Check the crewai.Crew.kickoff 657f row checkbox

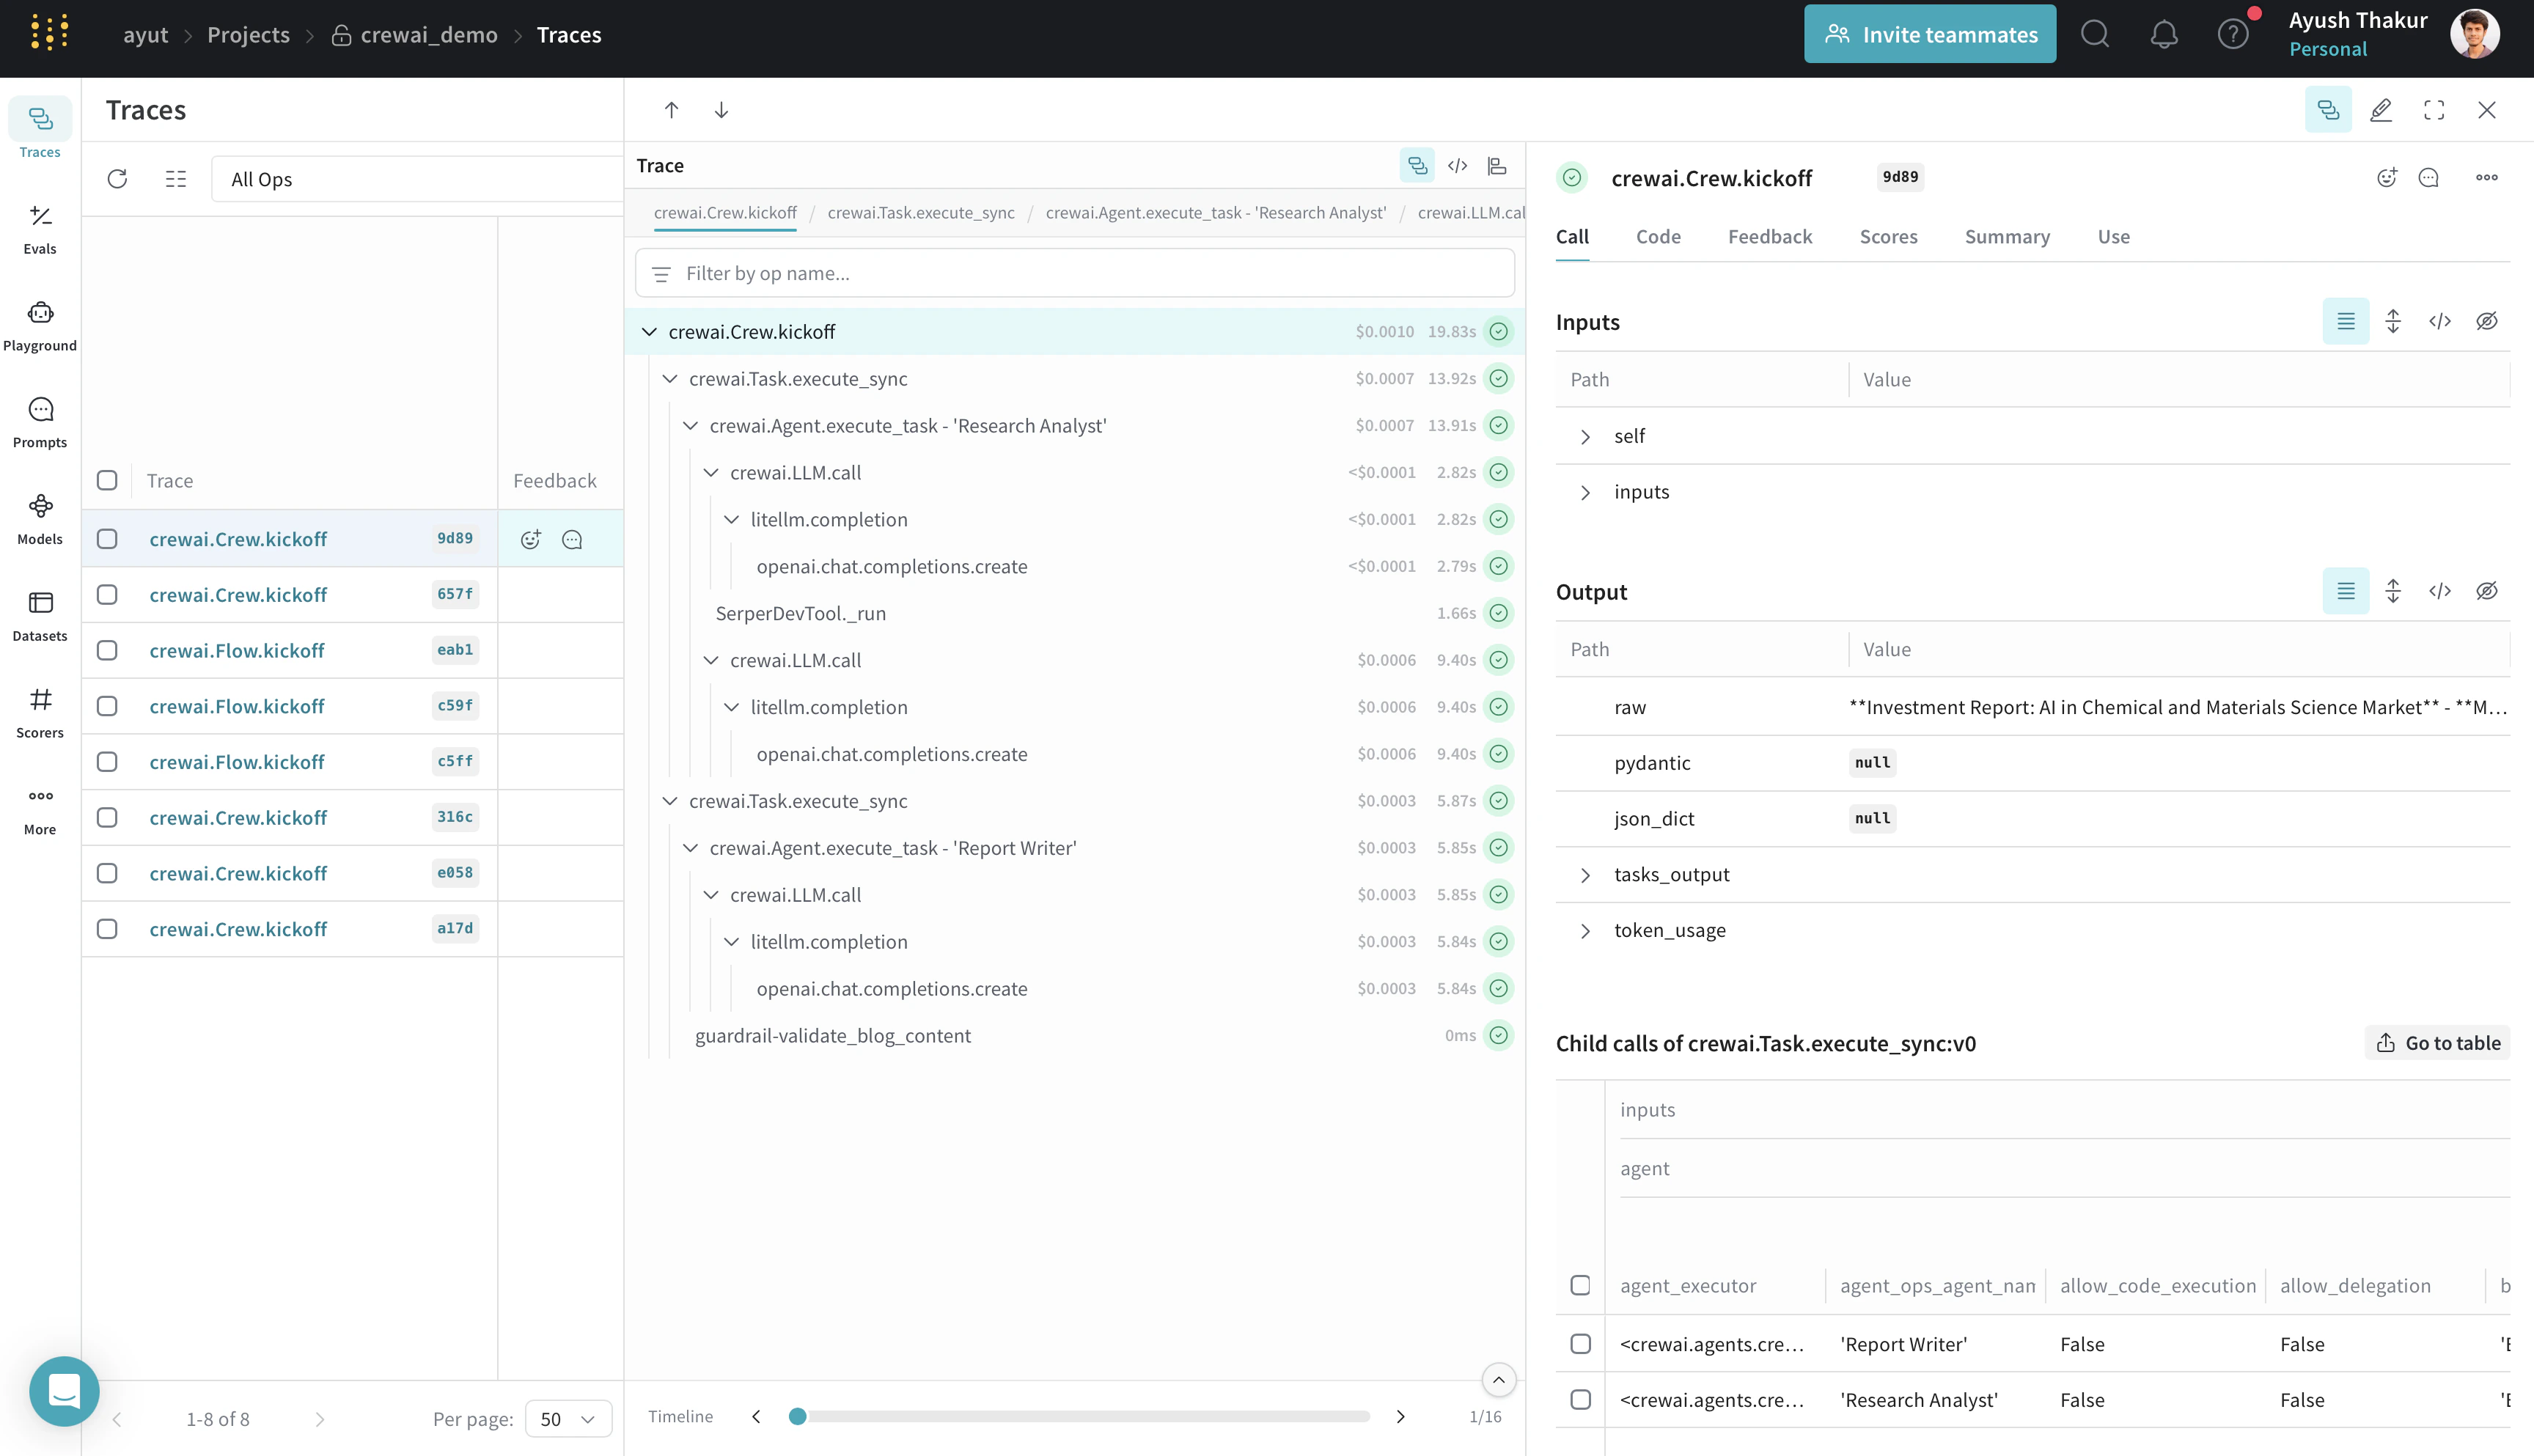[107, 594]
